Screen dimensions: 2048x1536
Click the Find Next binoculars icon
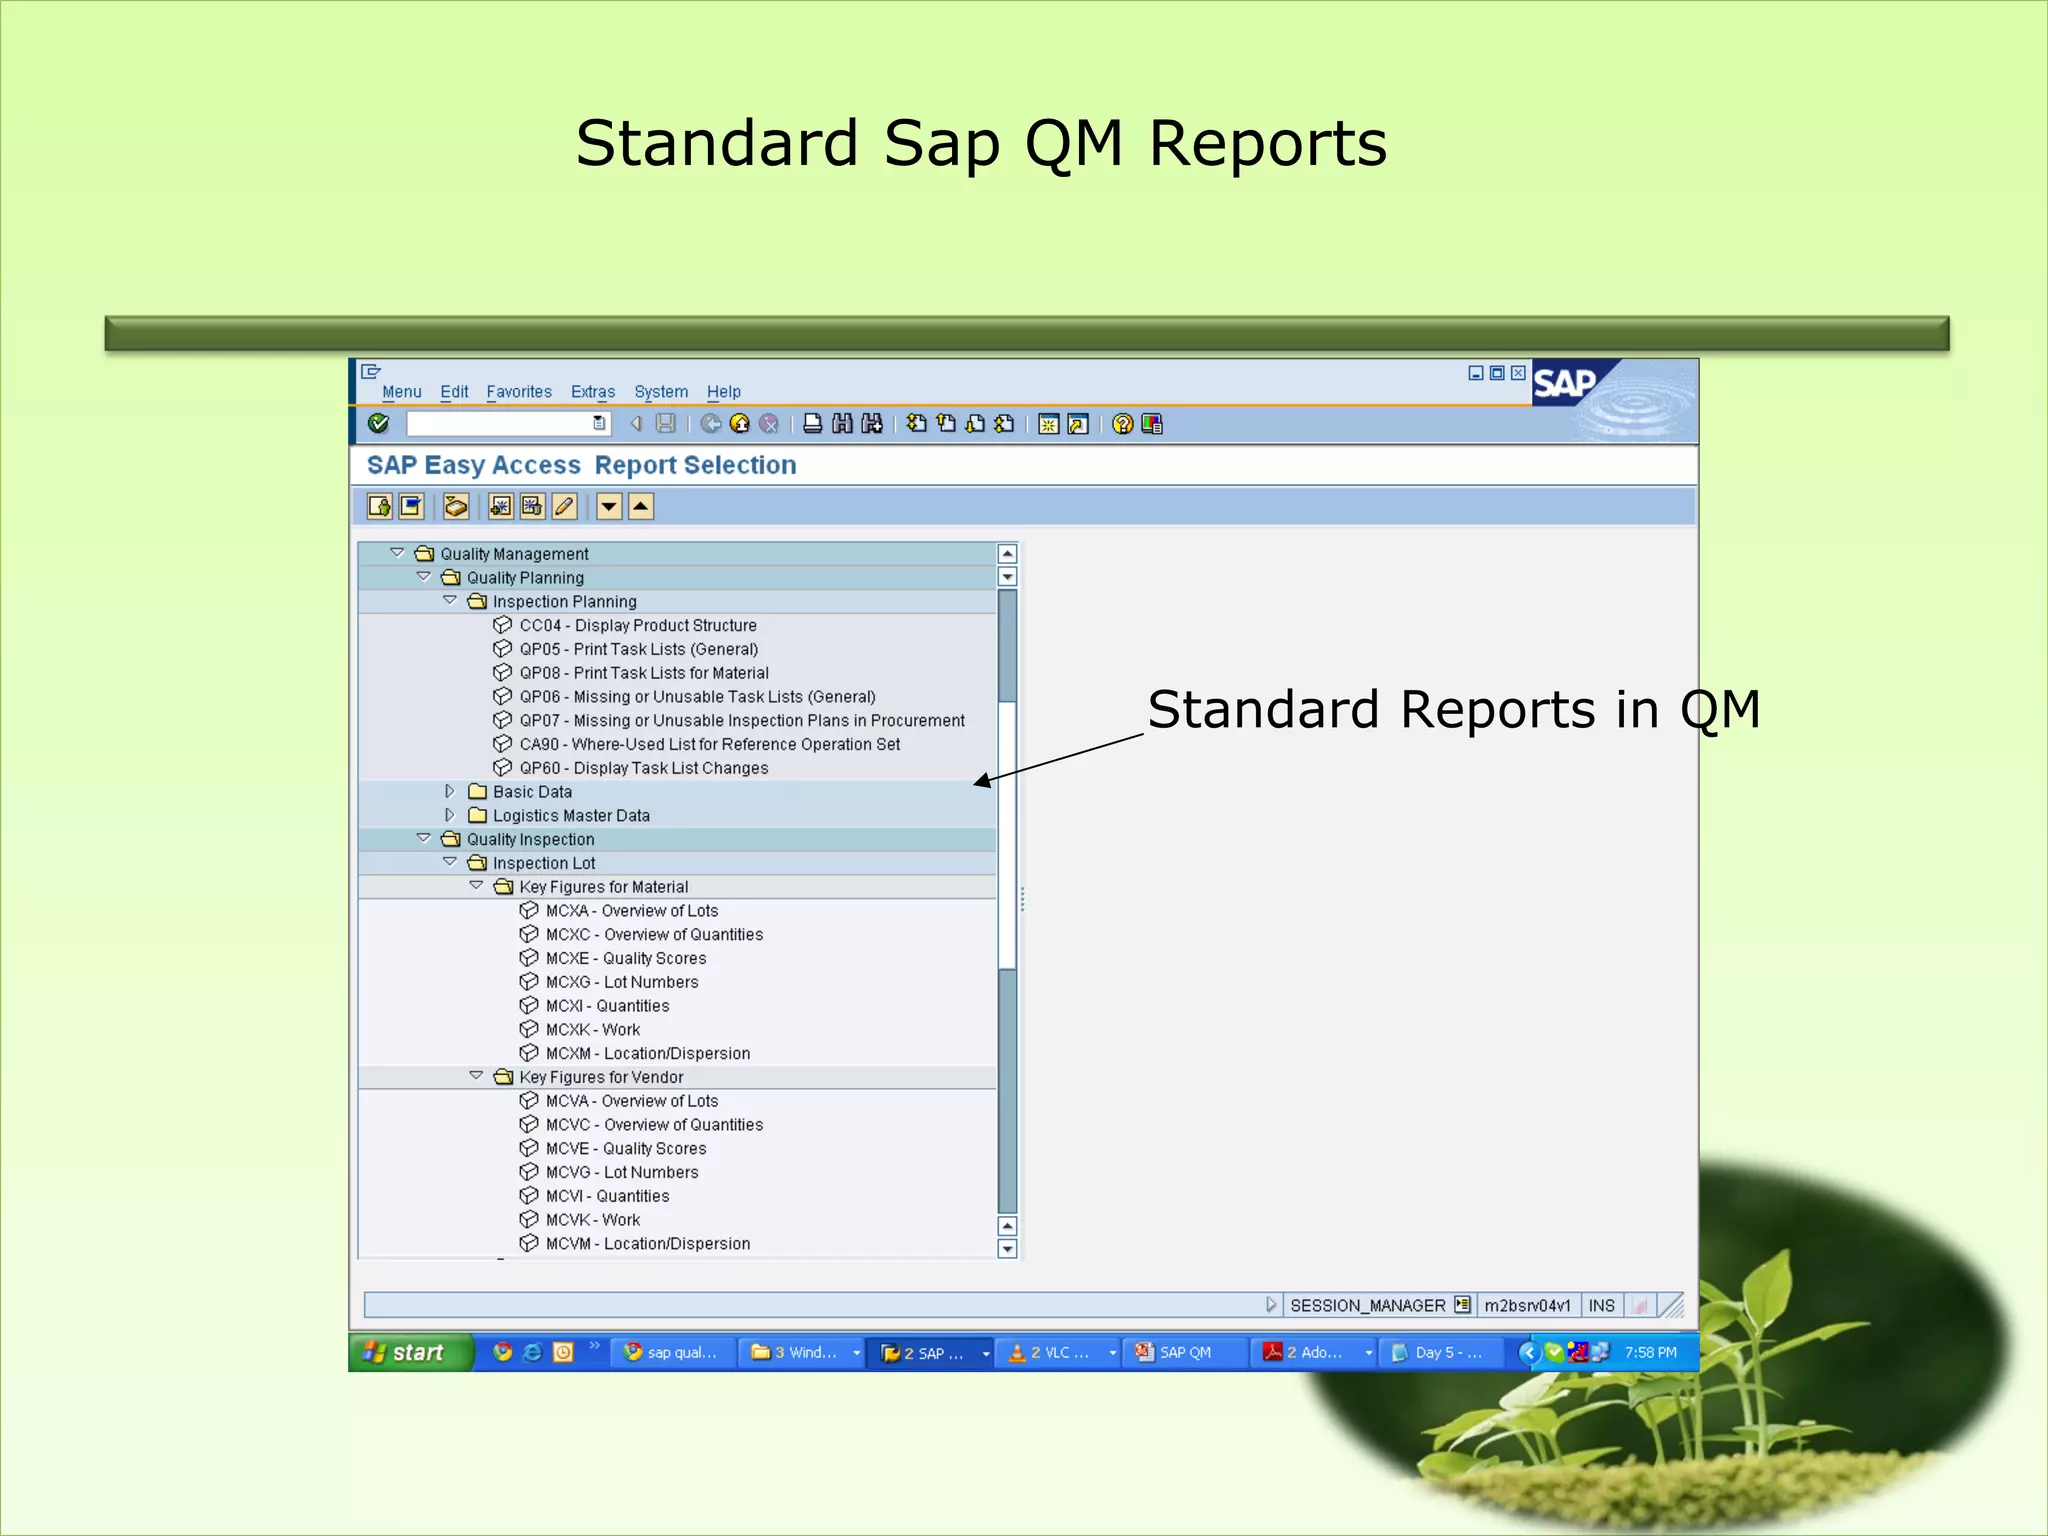pyautogui.click(x=872, y=424)
